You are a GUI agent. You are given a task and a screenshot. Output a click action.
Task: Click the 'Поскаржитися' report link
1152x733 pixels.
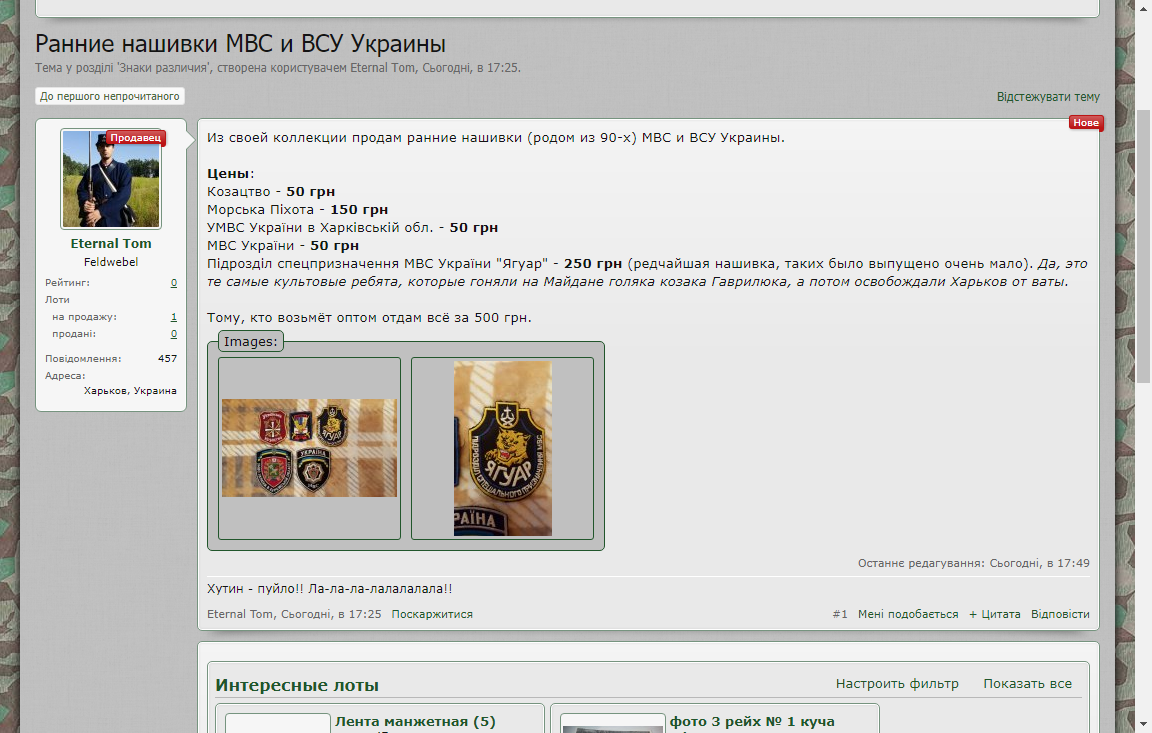(x=432, y=614)
